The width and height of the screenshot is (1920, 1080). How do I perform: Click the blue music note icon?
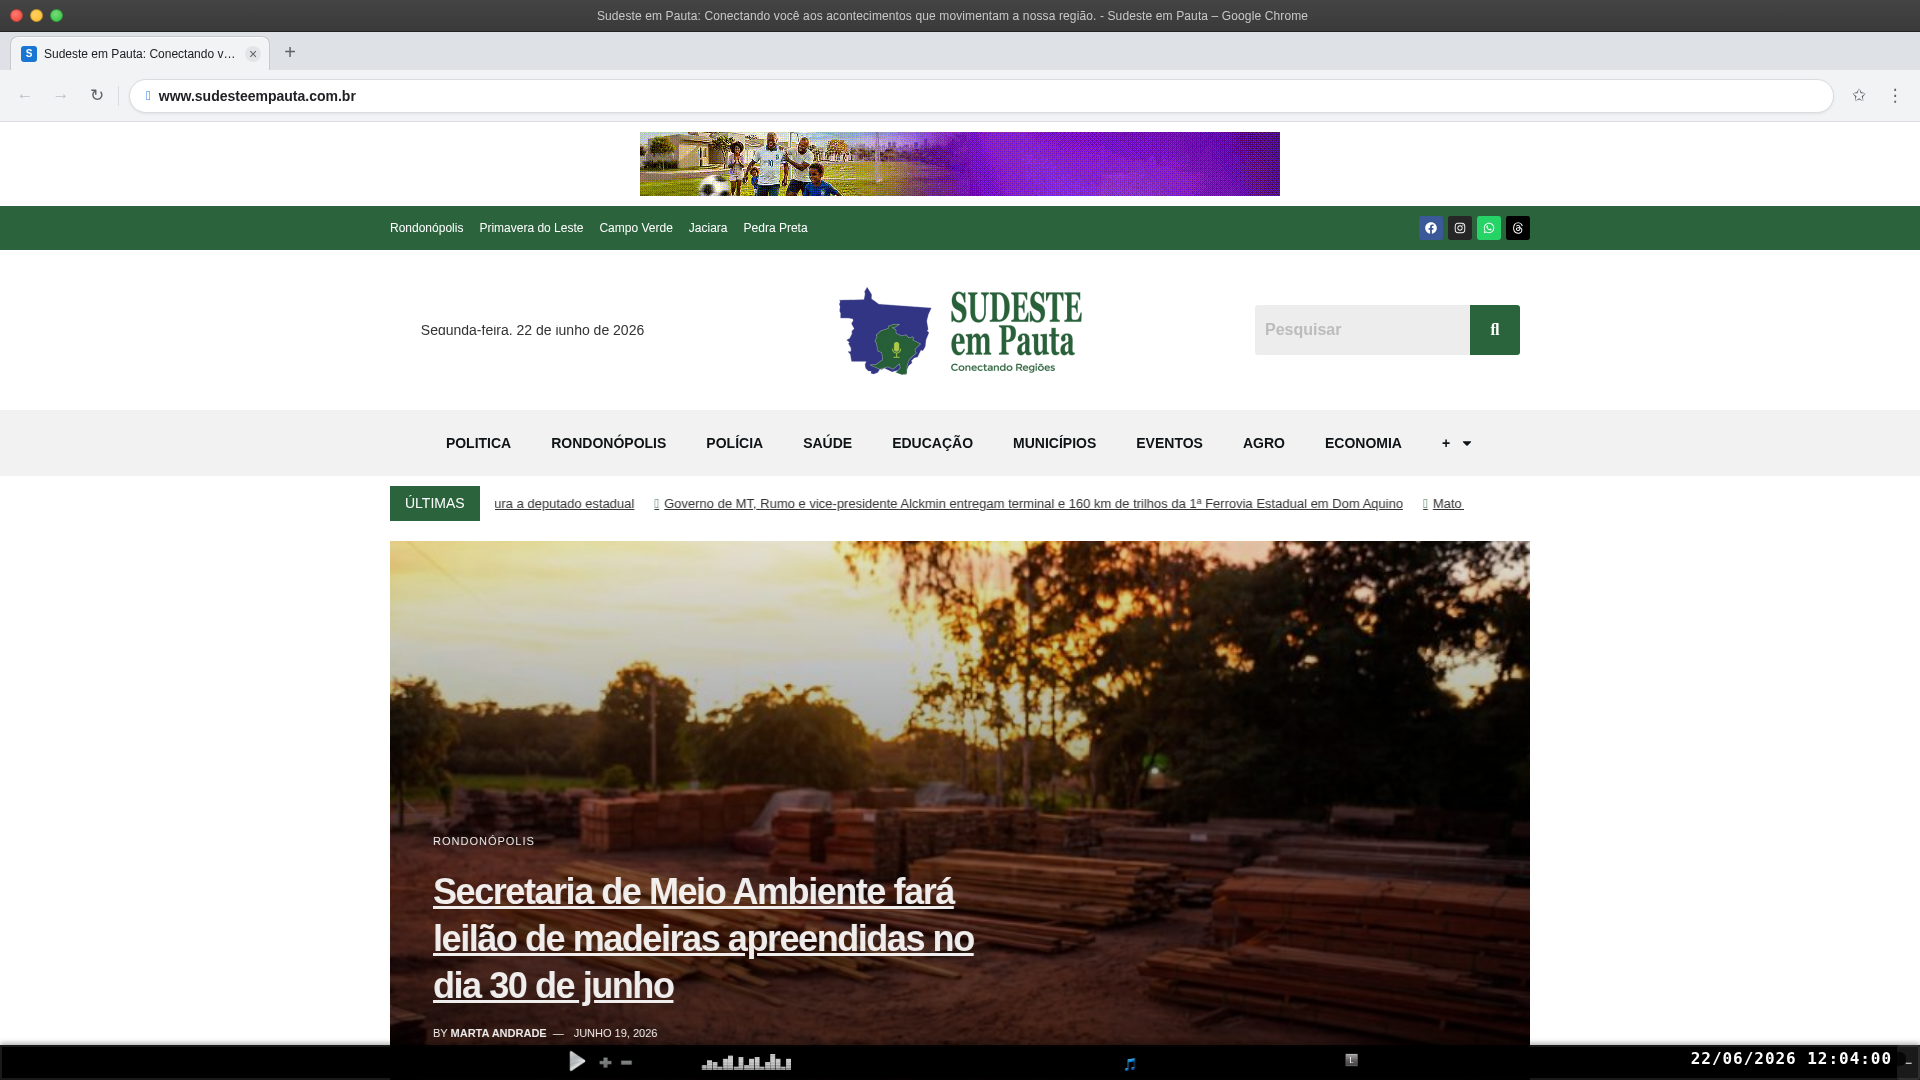coord(1130,1064)
